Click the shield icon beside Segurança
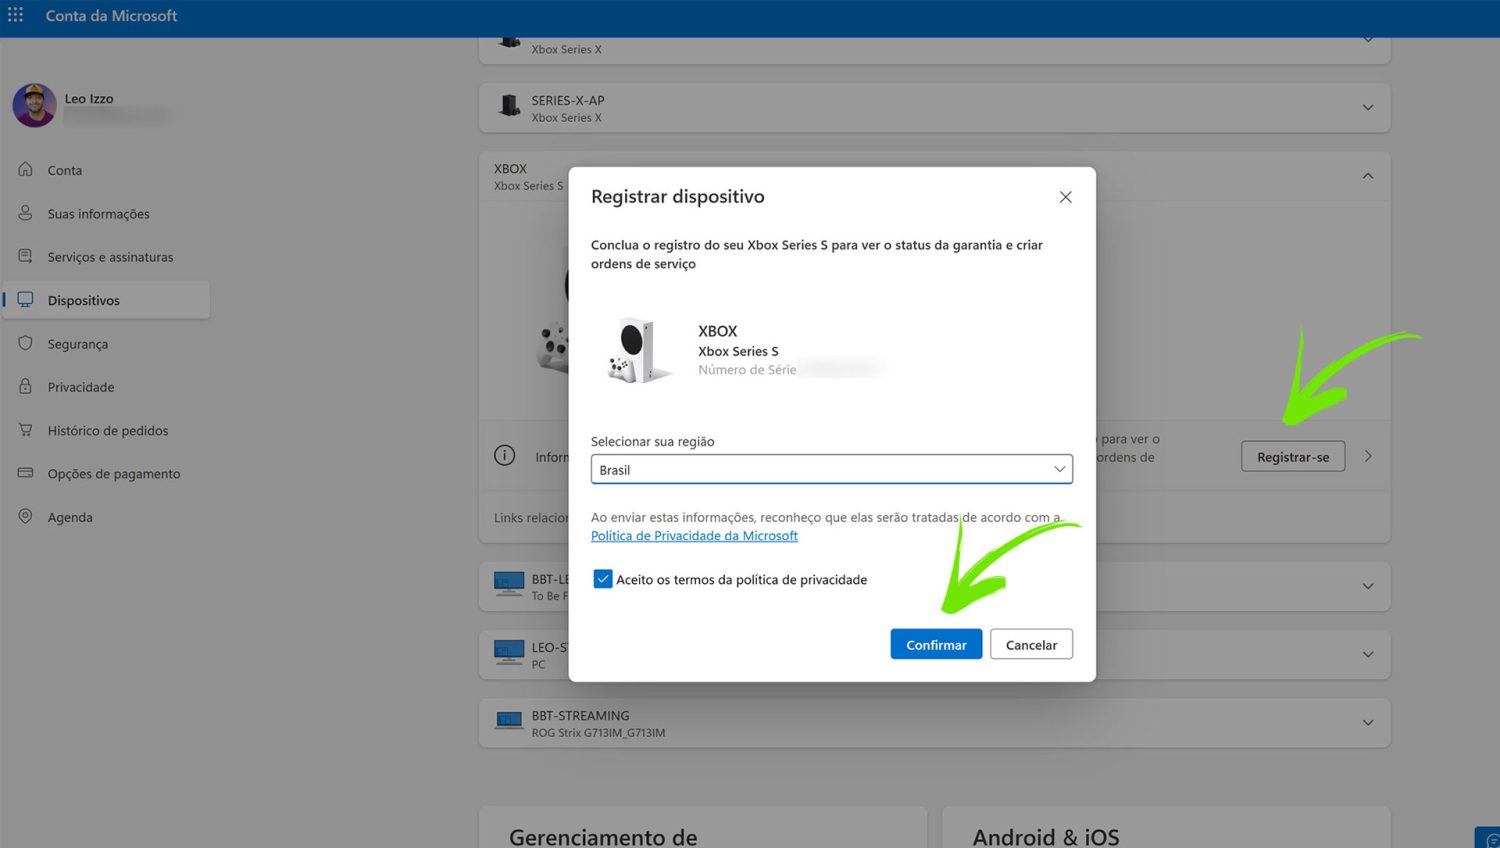1500x848 pixels. 26,343
